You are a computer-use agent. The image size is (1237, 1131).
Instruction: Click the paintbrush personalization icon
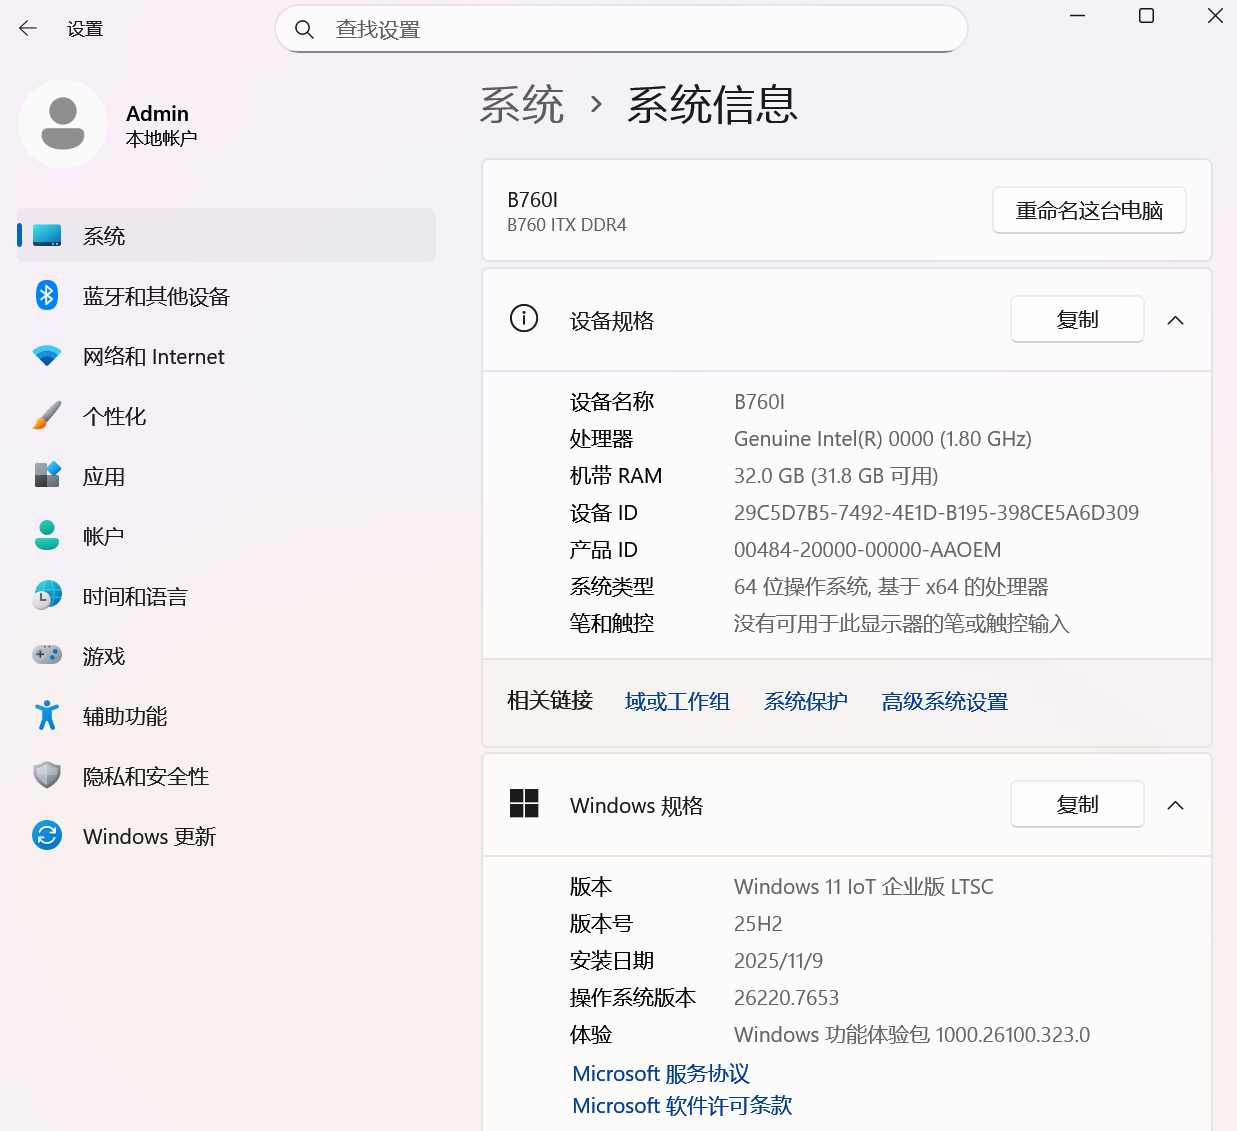(x=47, y=416)
